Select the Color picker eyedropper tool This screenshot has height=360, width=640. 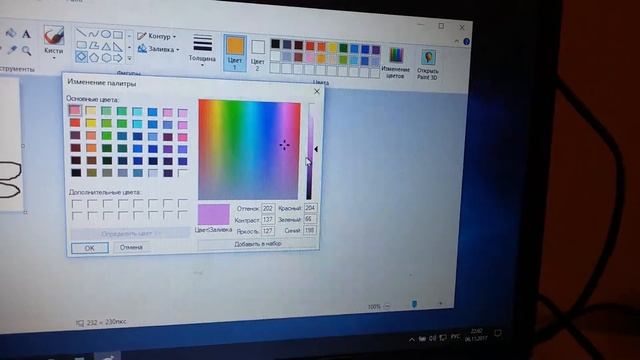point(12,50)
